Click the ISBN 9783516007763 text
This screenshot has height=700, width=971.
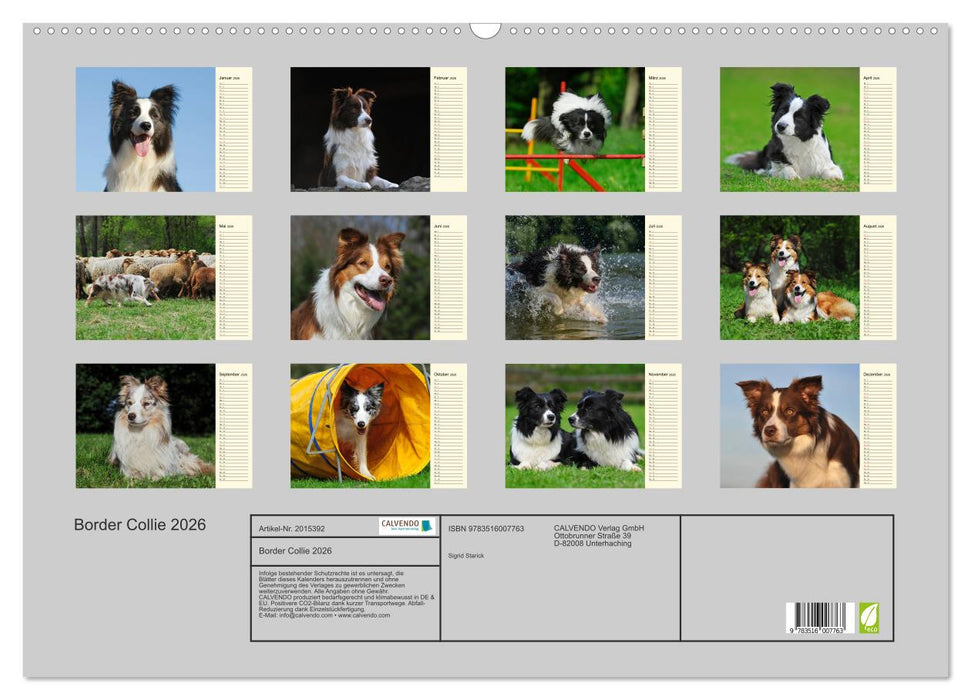coord(486,528)
